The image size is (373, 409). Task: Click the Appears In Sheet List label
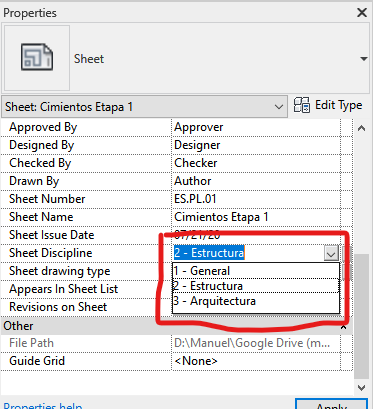click(x=64, y=289)
